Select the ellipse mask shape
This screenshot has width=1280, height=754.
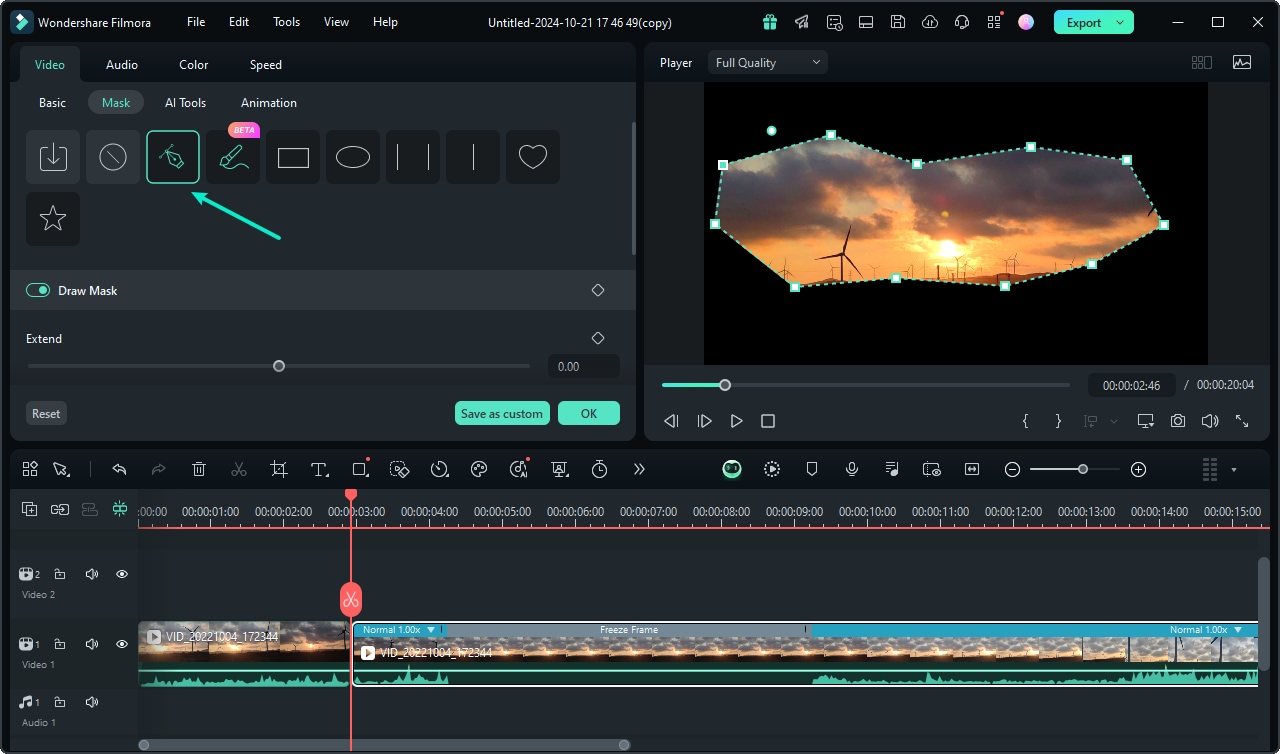353,157
